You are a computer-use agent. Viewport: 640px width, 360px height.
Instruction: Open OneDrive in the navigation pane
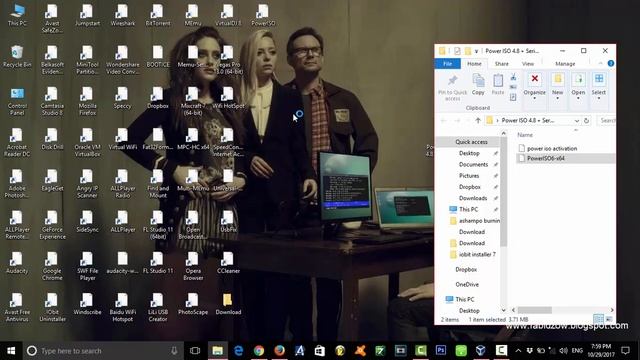pyautogui.click(x=467, y=284)
